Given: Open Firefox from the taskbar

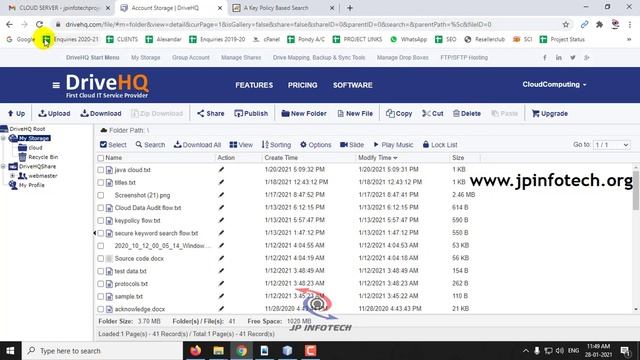Looking at the screenshot, I should pyautogui.click(x=196, y=351).
